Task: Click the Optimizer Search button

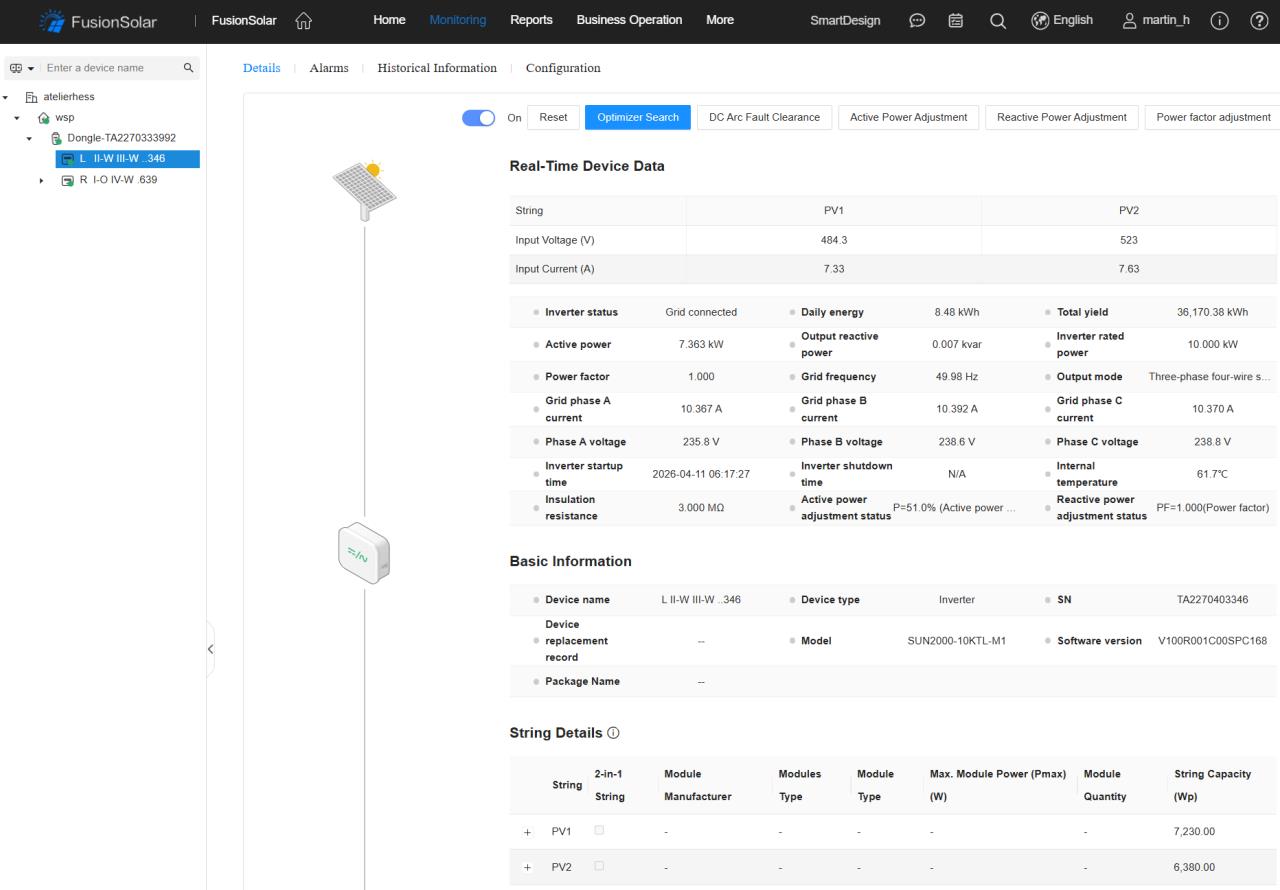Action: pos(637,118)
